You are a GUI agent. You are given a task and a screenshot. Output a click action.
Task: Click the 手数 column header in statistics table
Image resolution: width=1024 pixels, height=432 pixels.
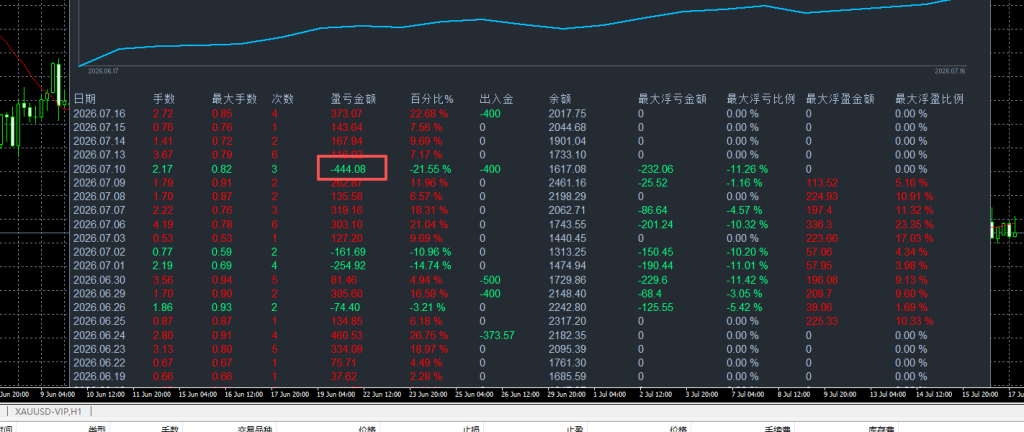coord(164,99)
